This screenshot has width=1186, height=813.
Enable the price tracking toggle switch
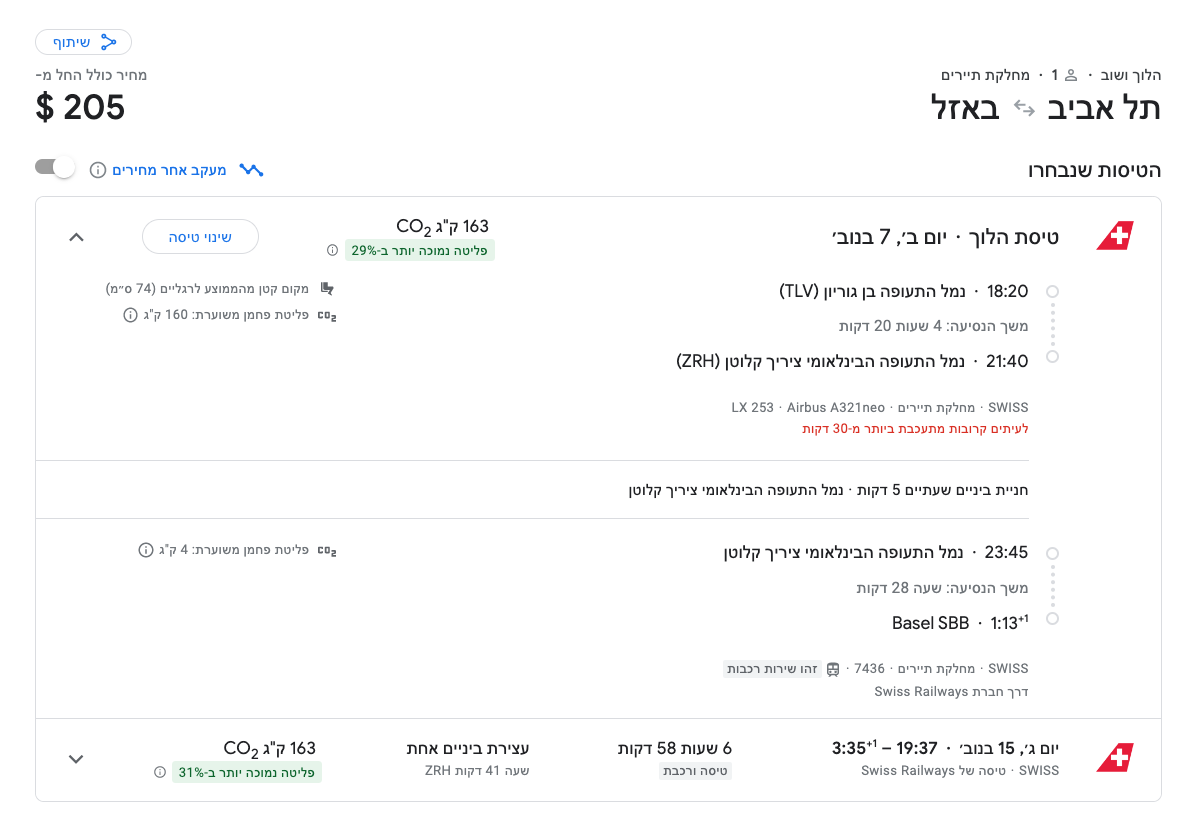point(55,167)
